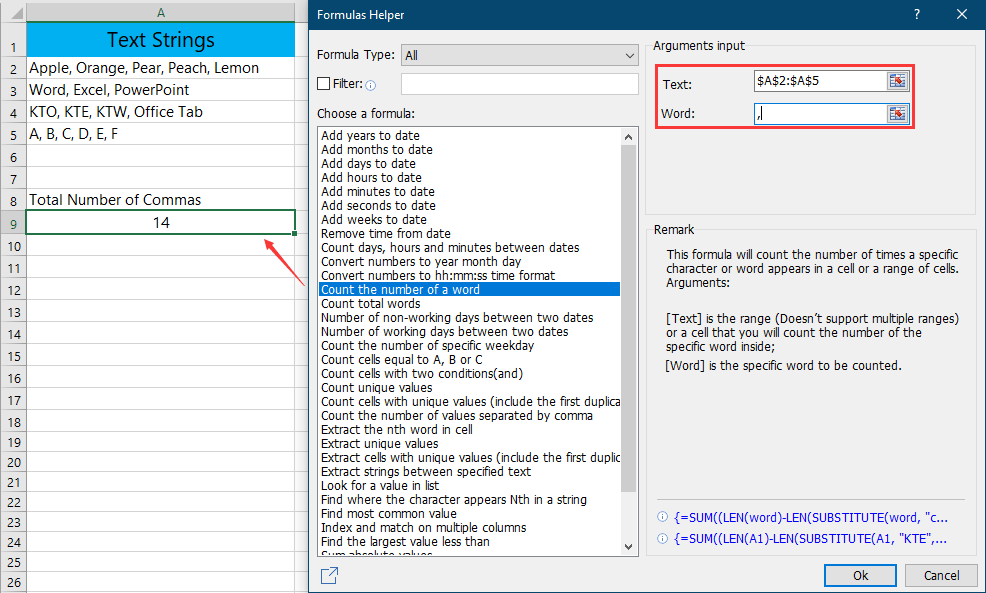
Task: Enable the Filter checkbox
Action: 324,83
